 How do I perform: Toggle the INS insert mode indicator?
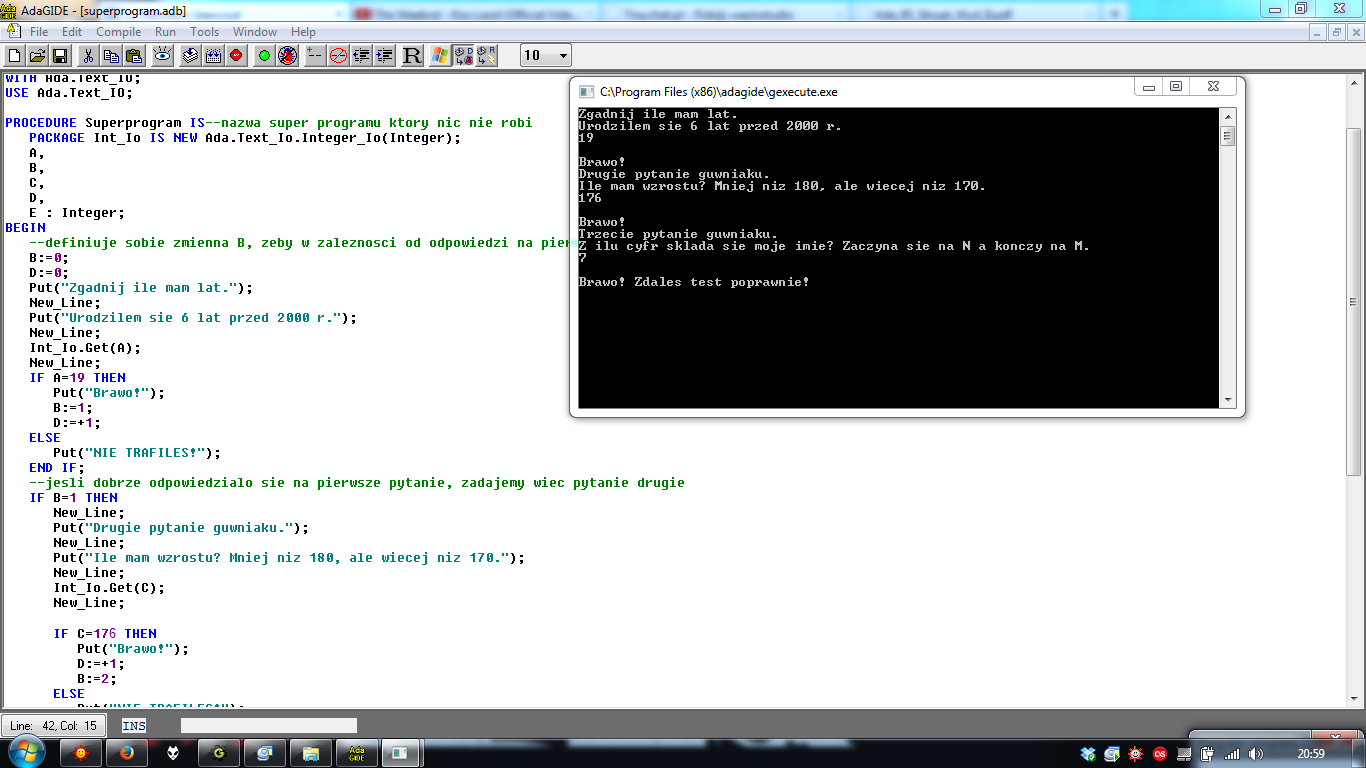click(133, 726)
